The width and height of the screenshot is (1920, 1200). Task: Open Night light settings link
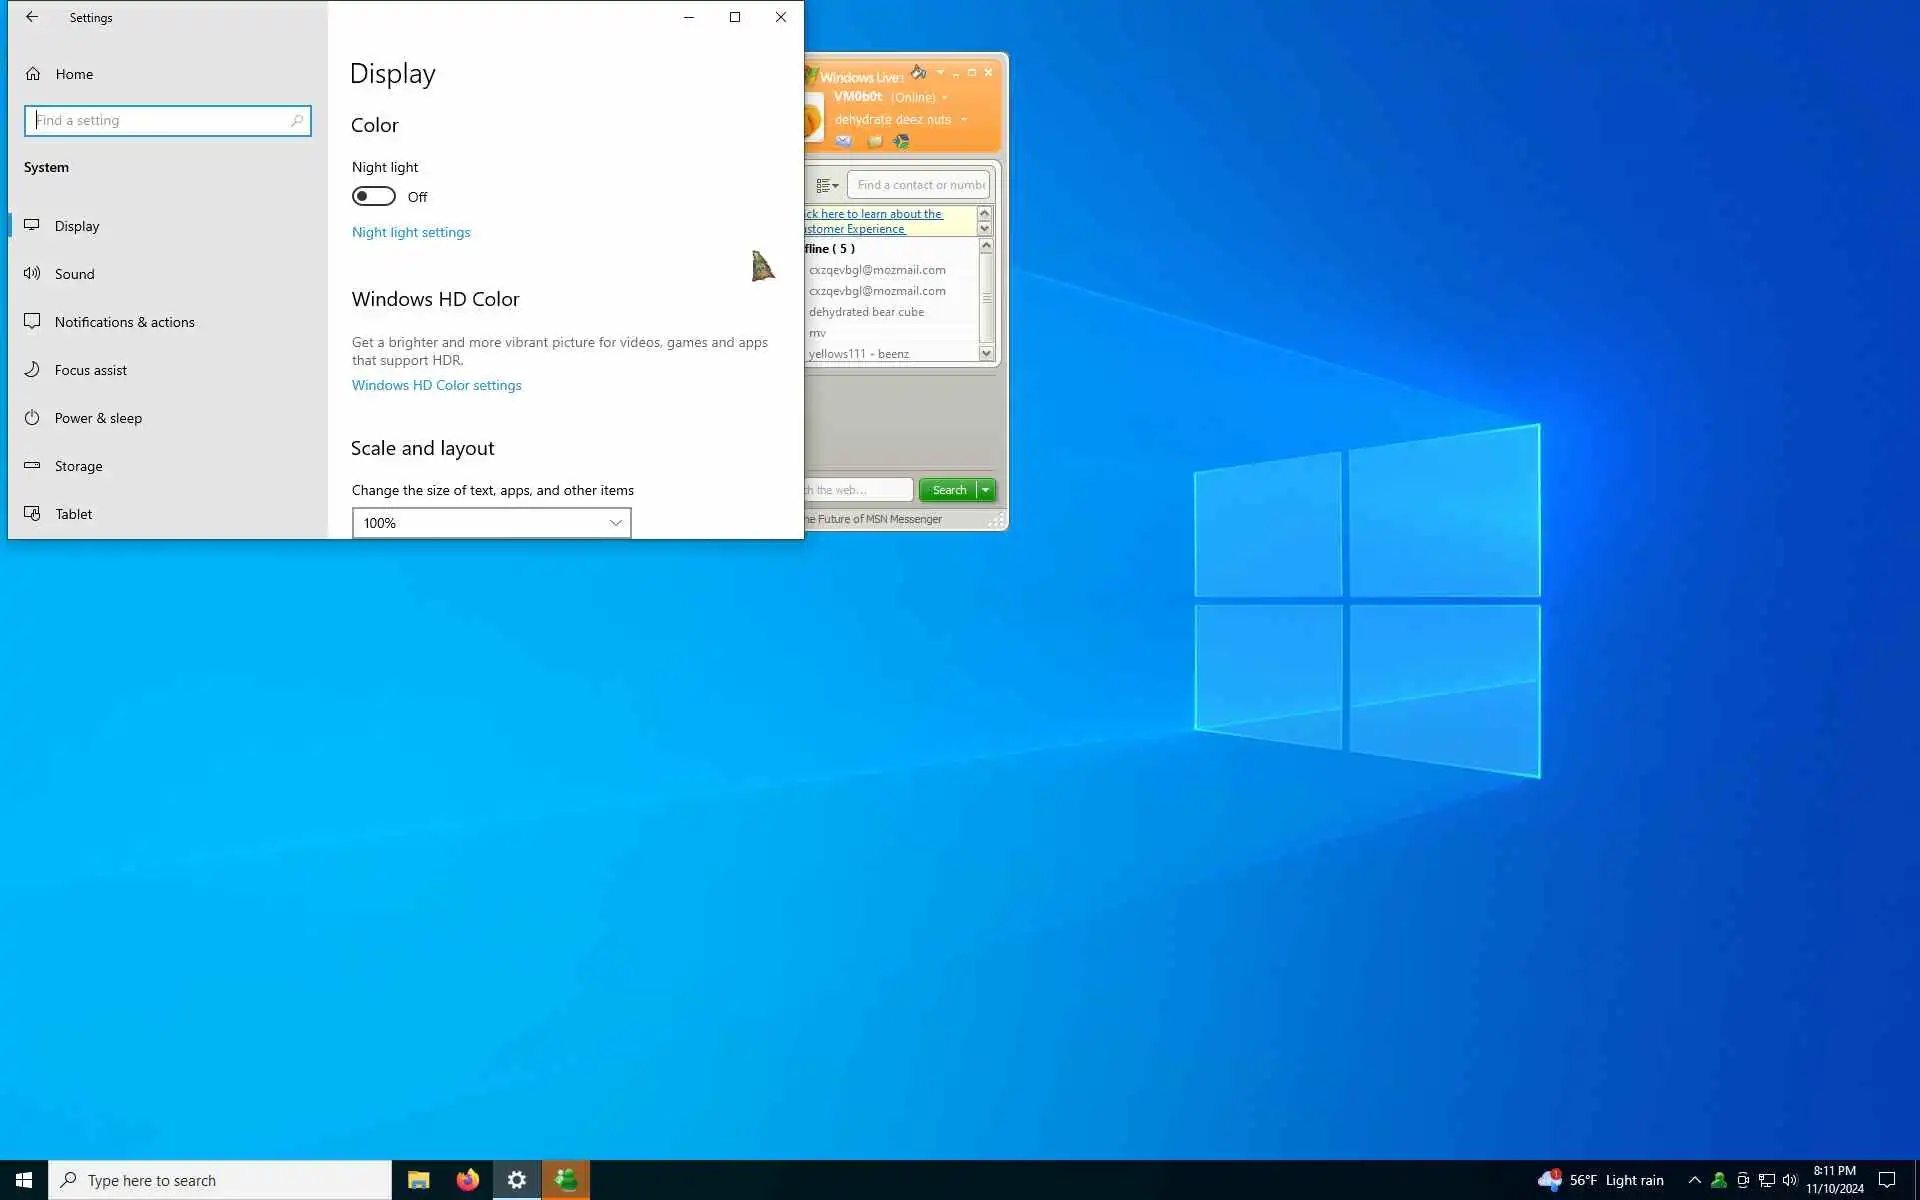(410, 232)
